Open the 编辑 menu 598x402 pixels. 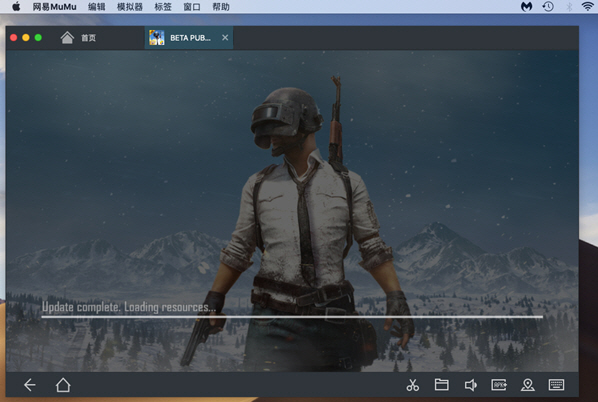[96, 6]
